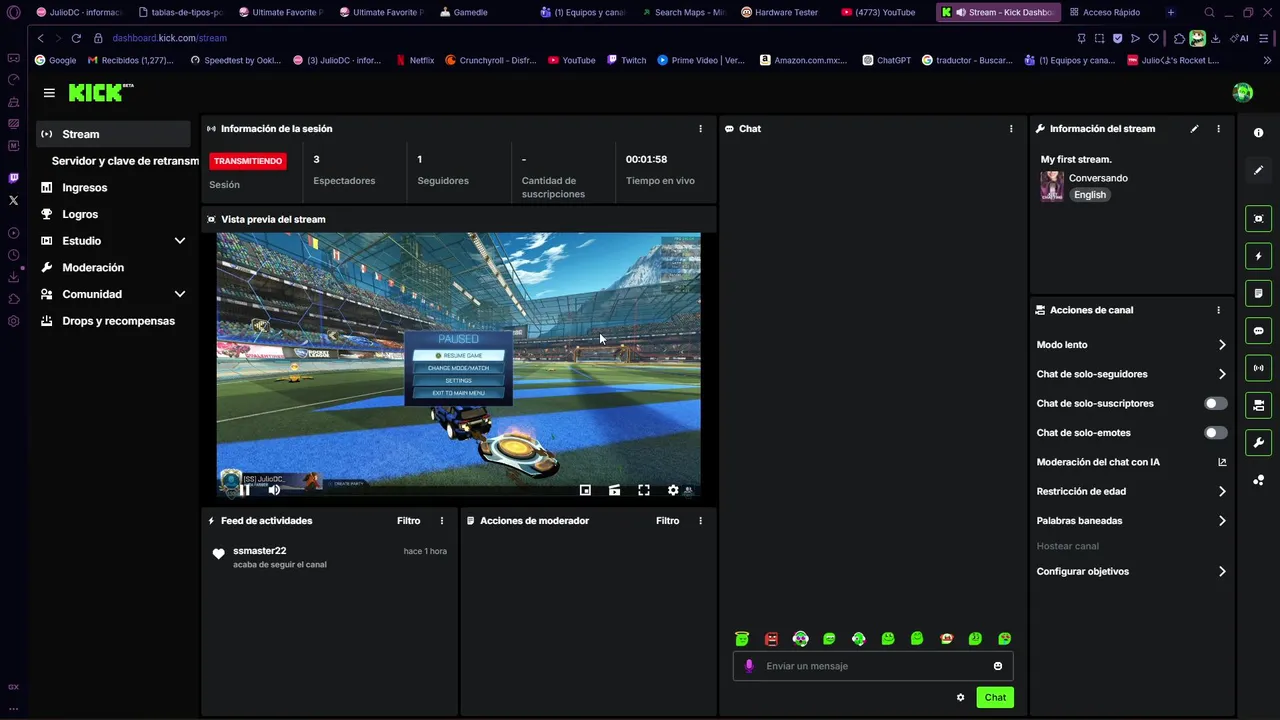The width and height of the screenshot is (1280, 720).
Task: Open Ingresos in the left navigation
Action: tap(113, 188)
